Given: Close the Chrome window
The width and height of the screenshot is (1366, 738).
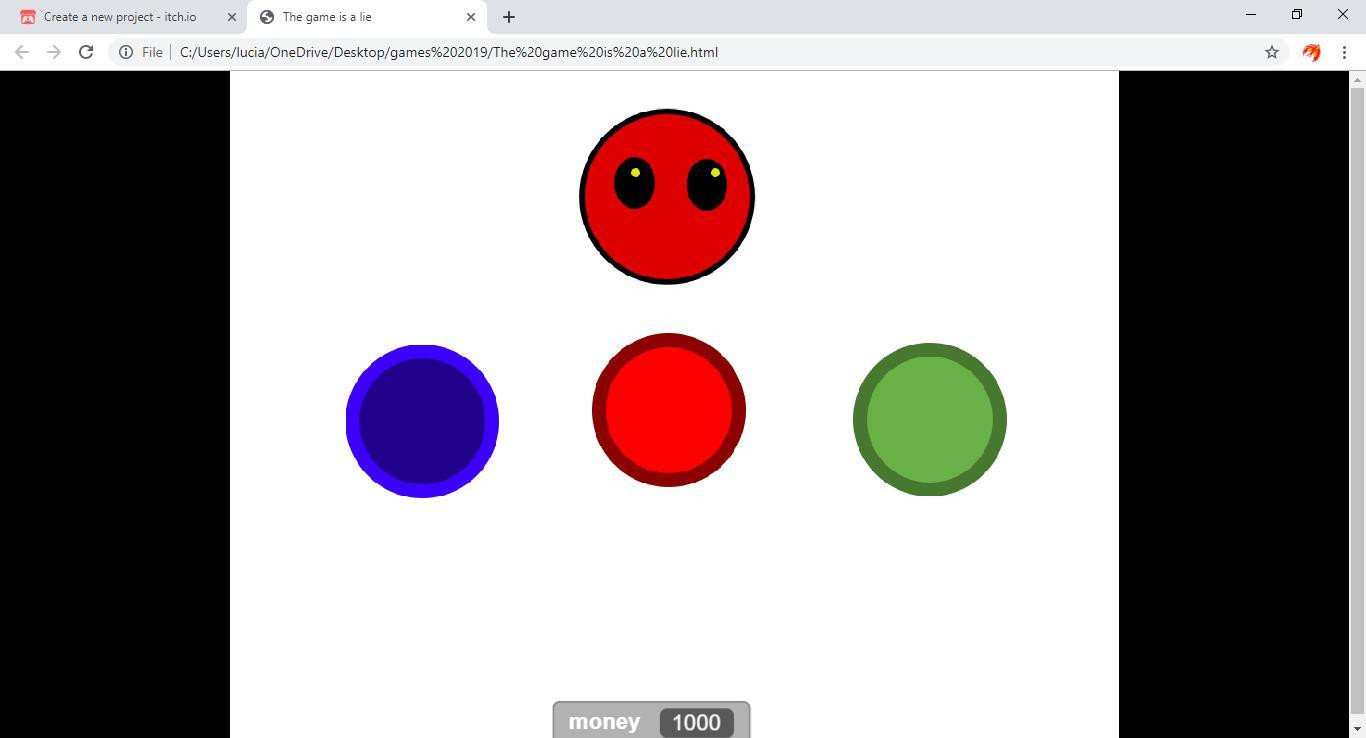Looking at the screenshot, I should tap(1343, 15).
